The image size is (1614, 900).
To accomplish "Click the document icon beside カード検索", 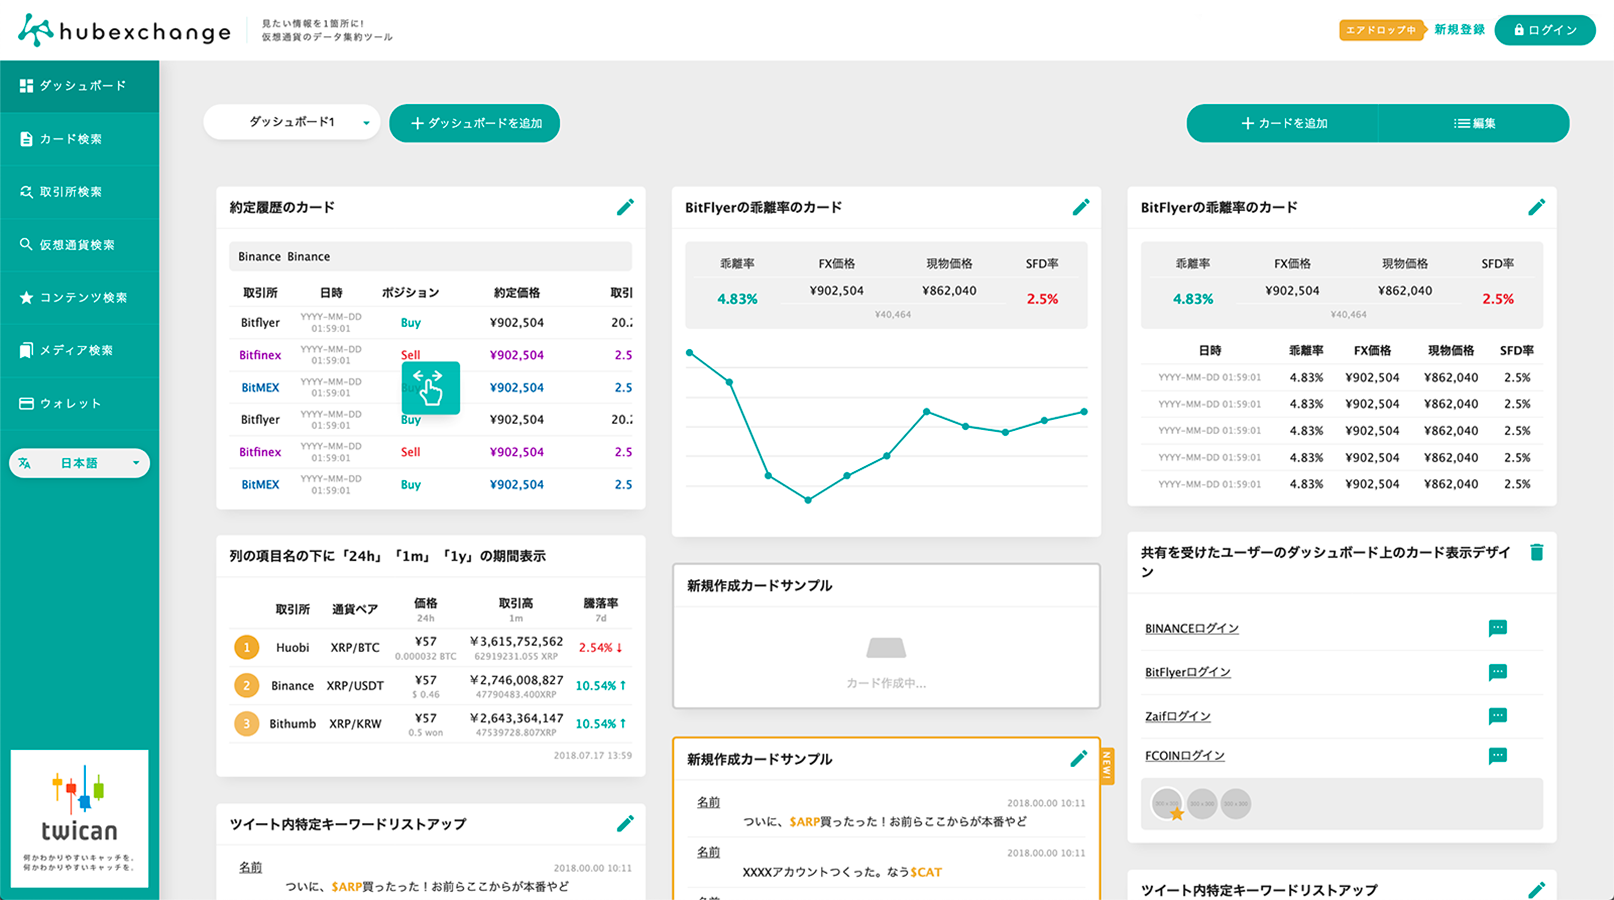I will [x=26, y=139].
